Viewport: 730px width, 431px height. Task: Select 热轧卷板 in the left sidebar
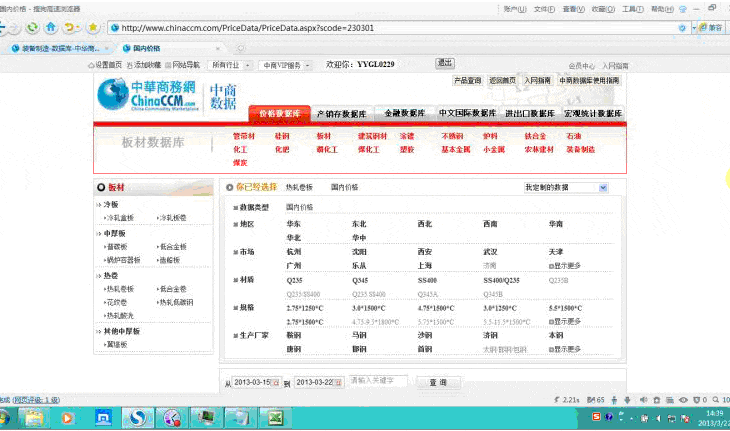coord(120,288)
